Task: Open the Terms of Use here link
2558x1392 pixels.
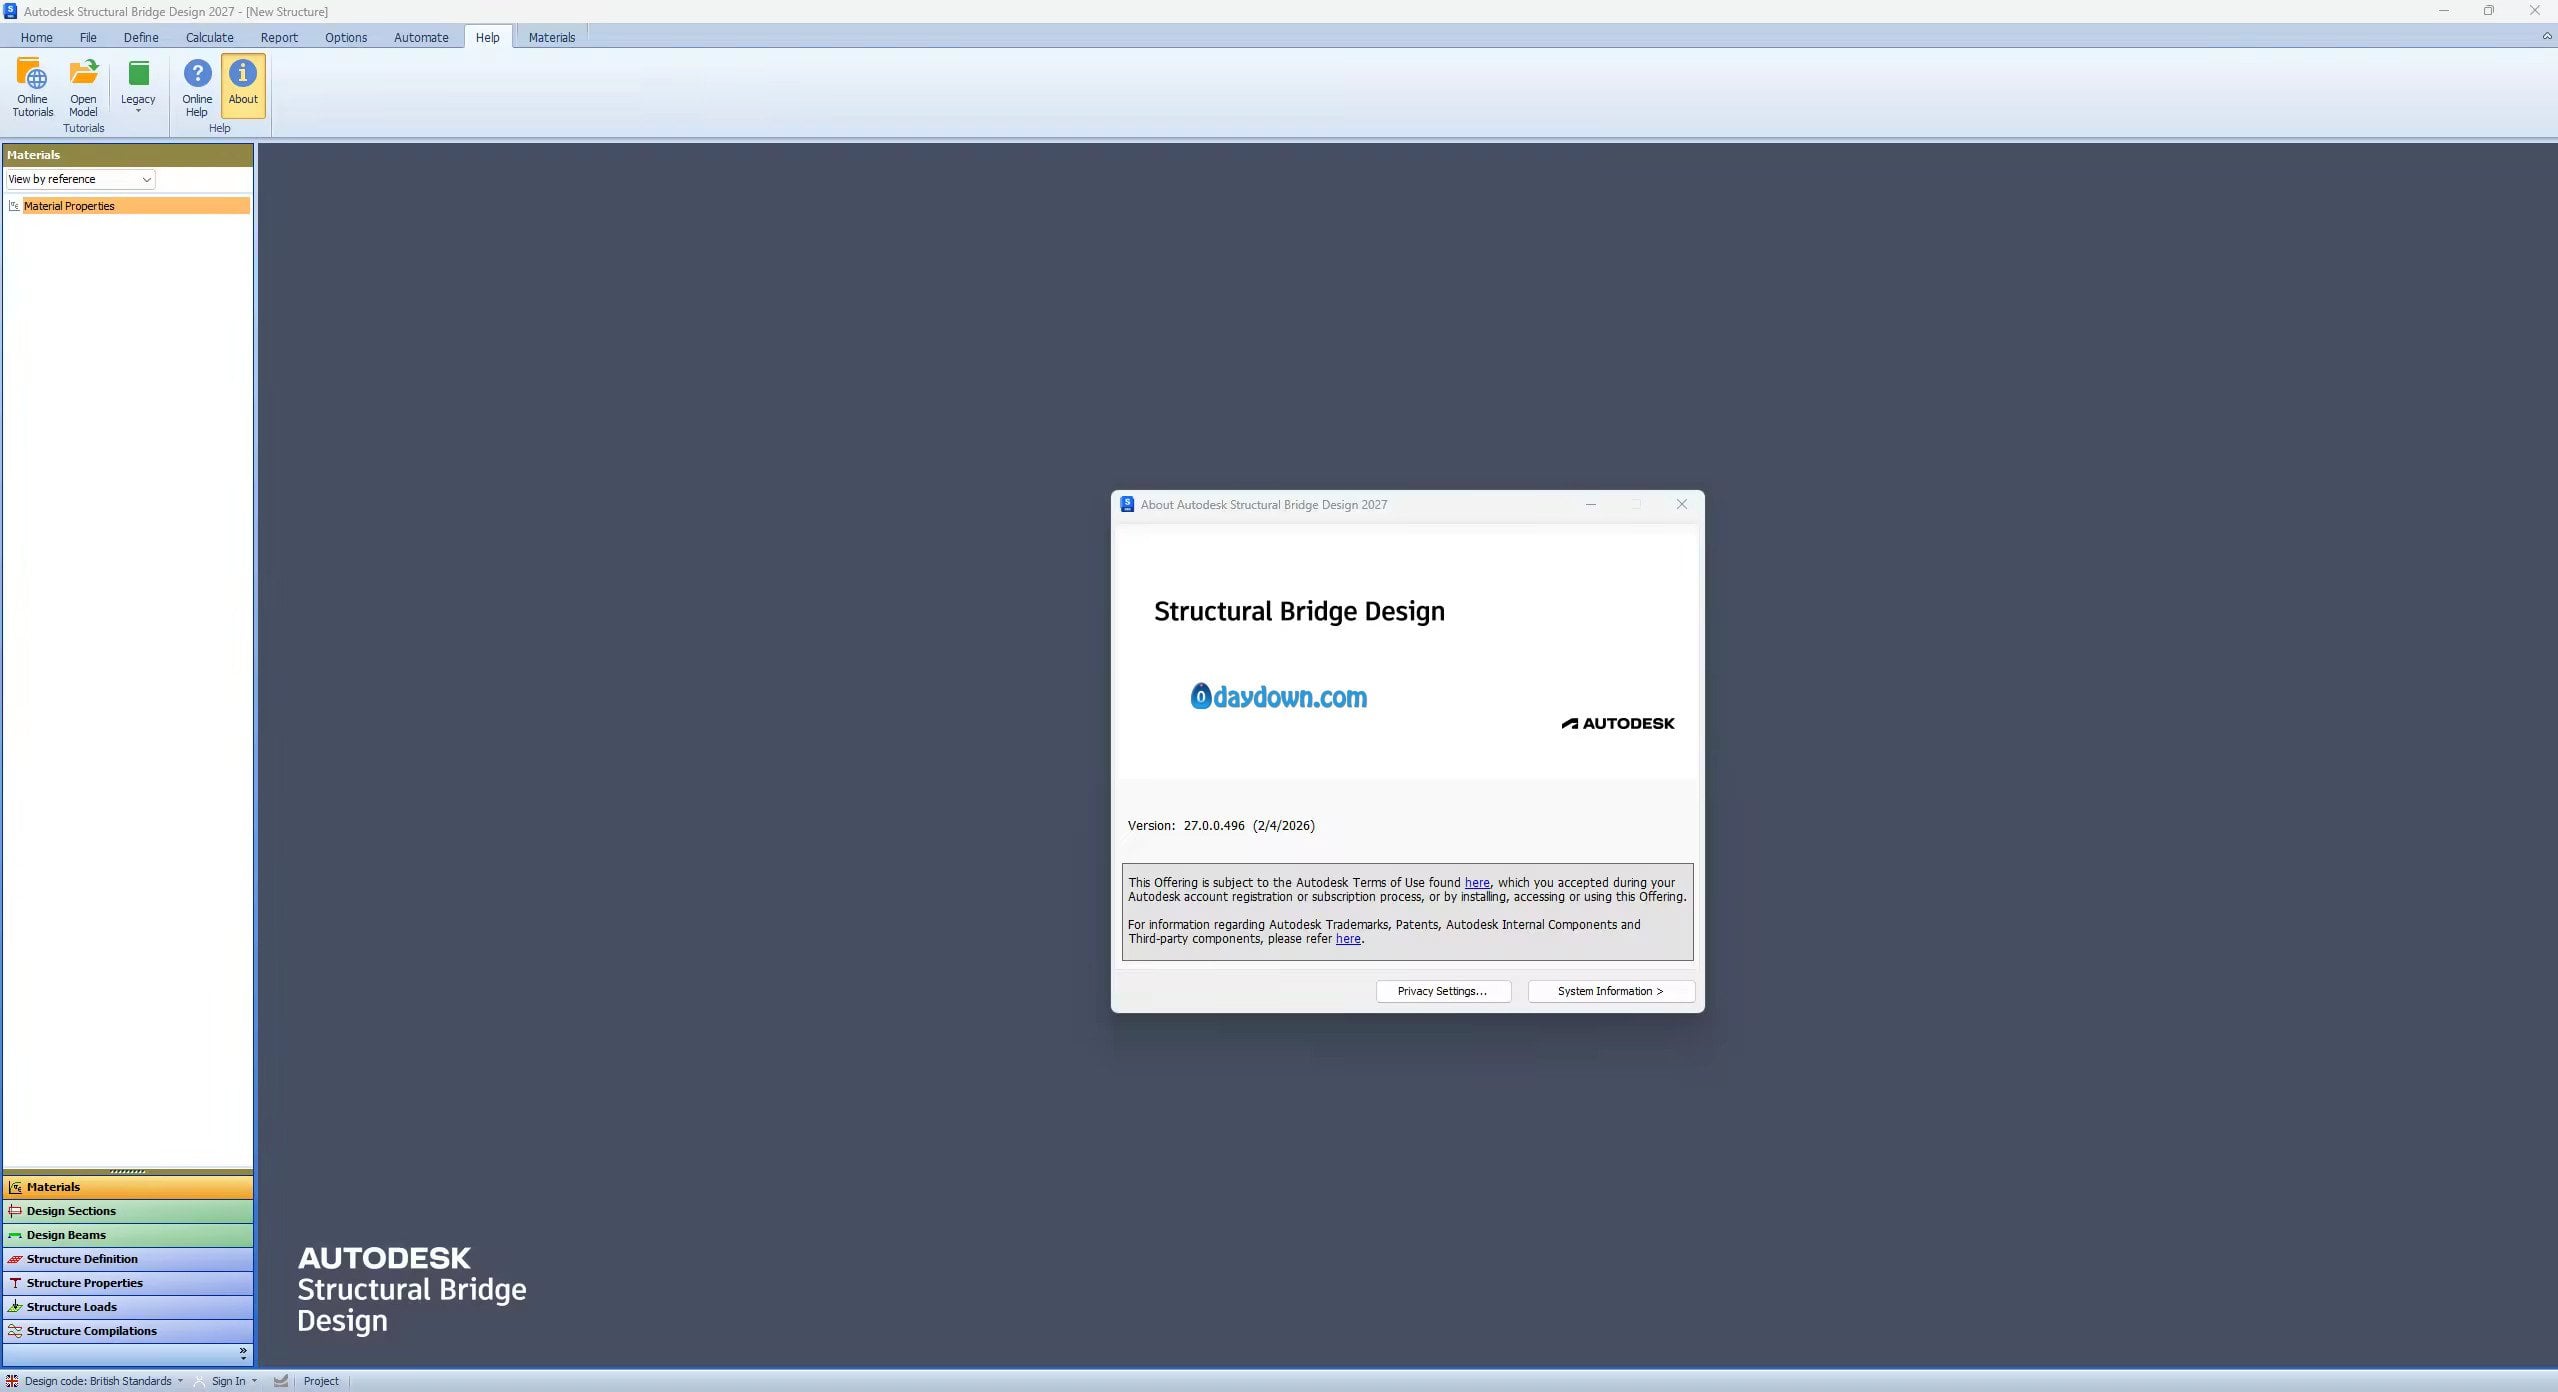Action: pyautogui.click(x=1476, y=883)
